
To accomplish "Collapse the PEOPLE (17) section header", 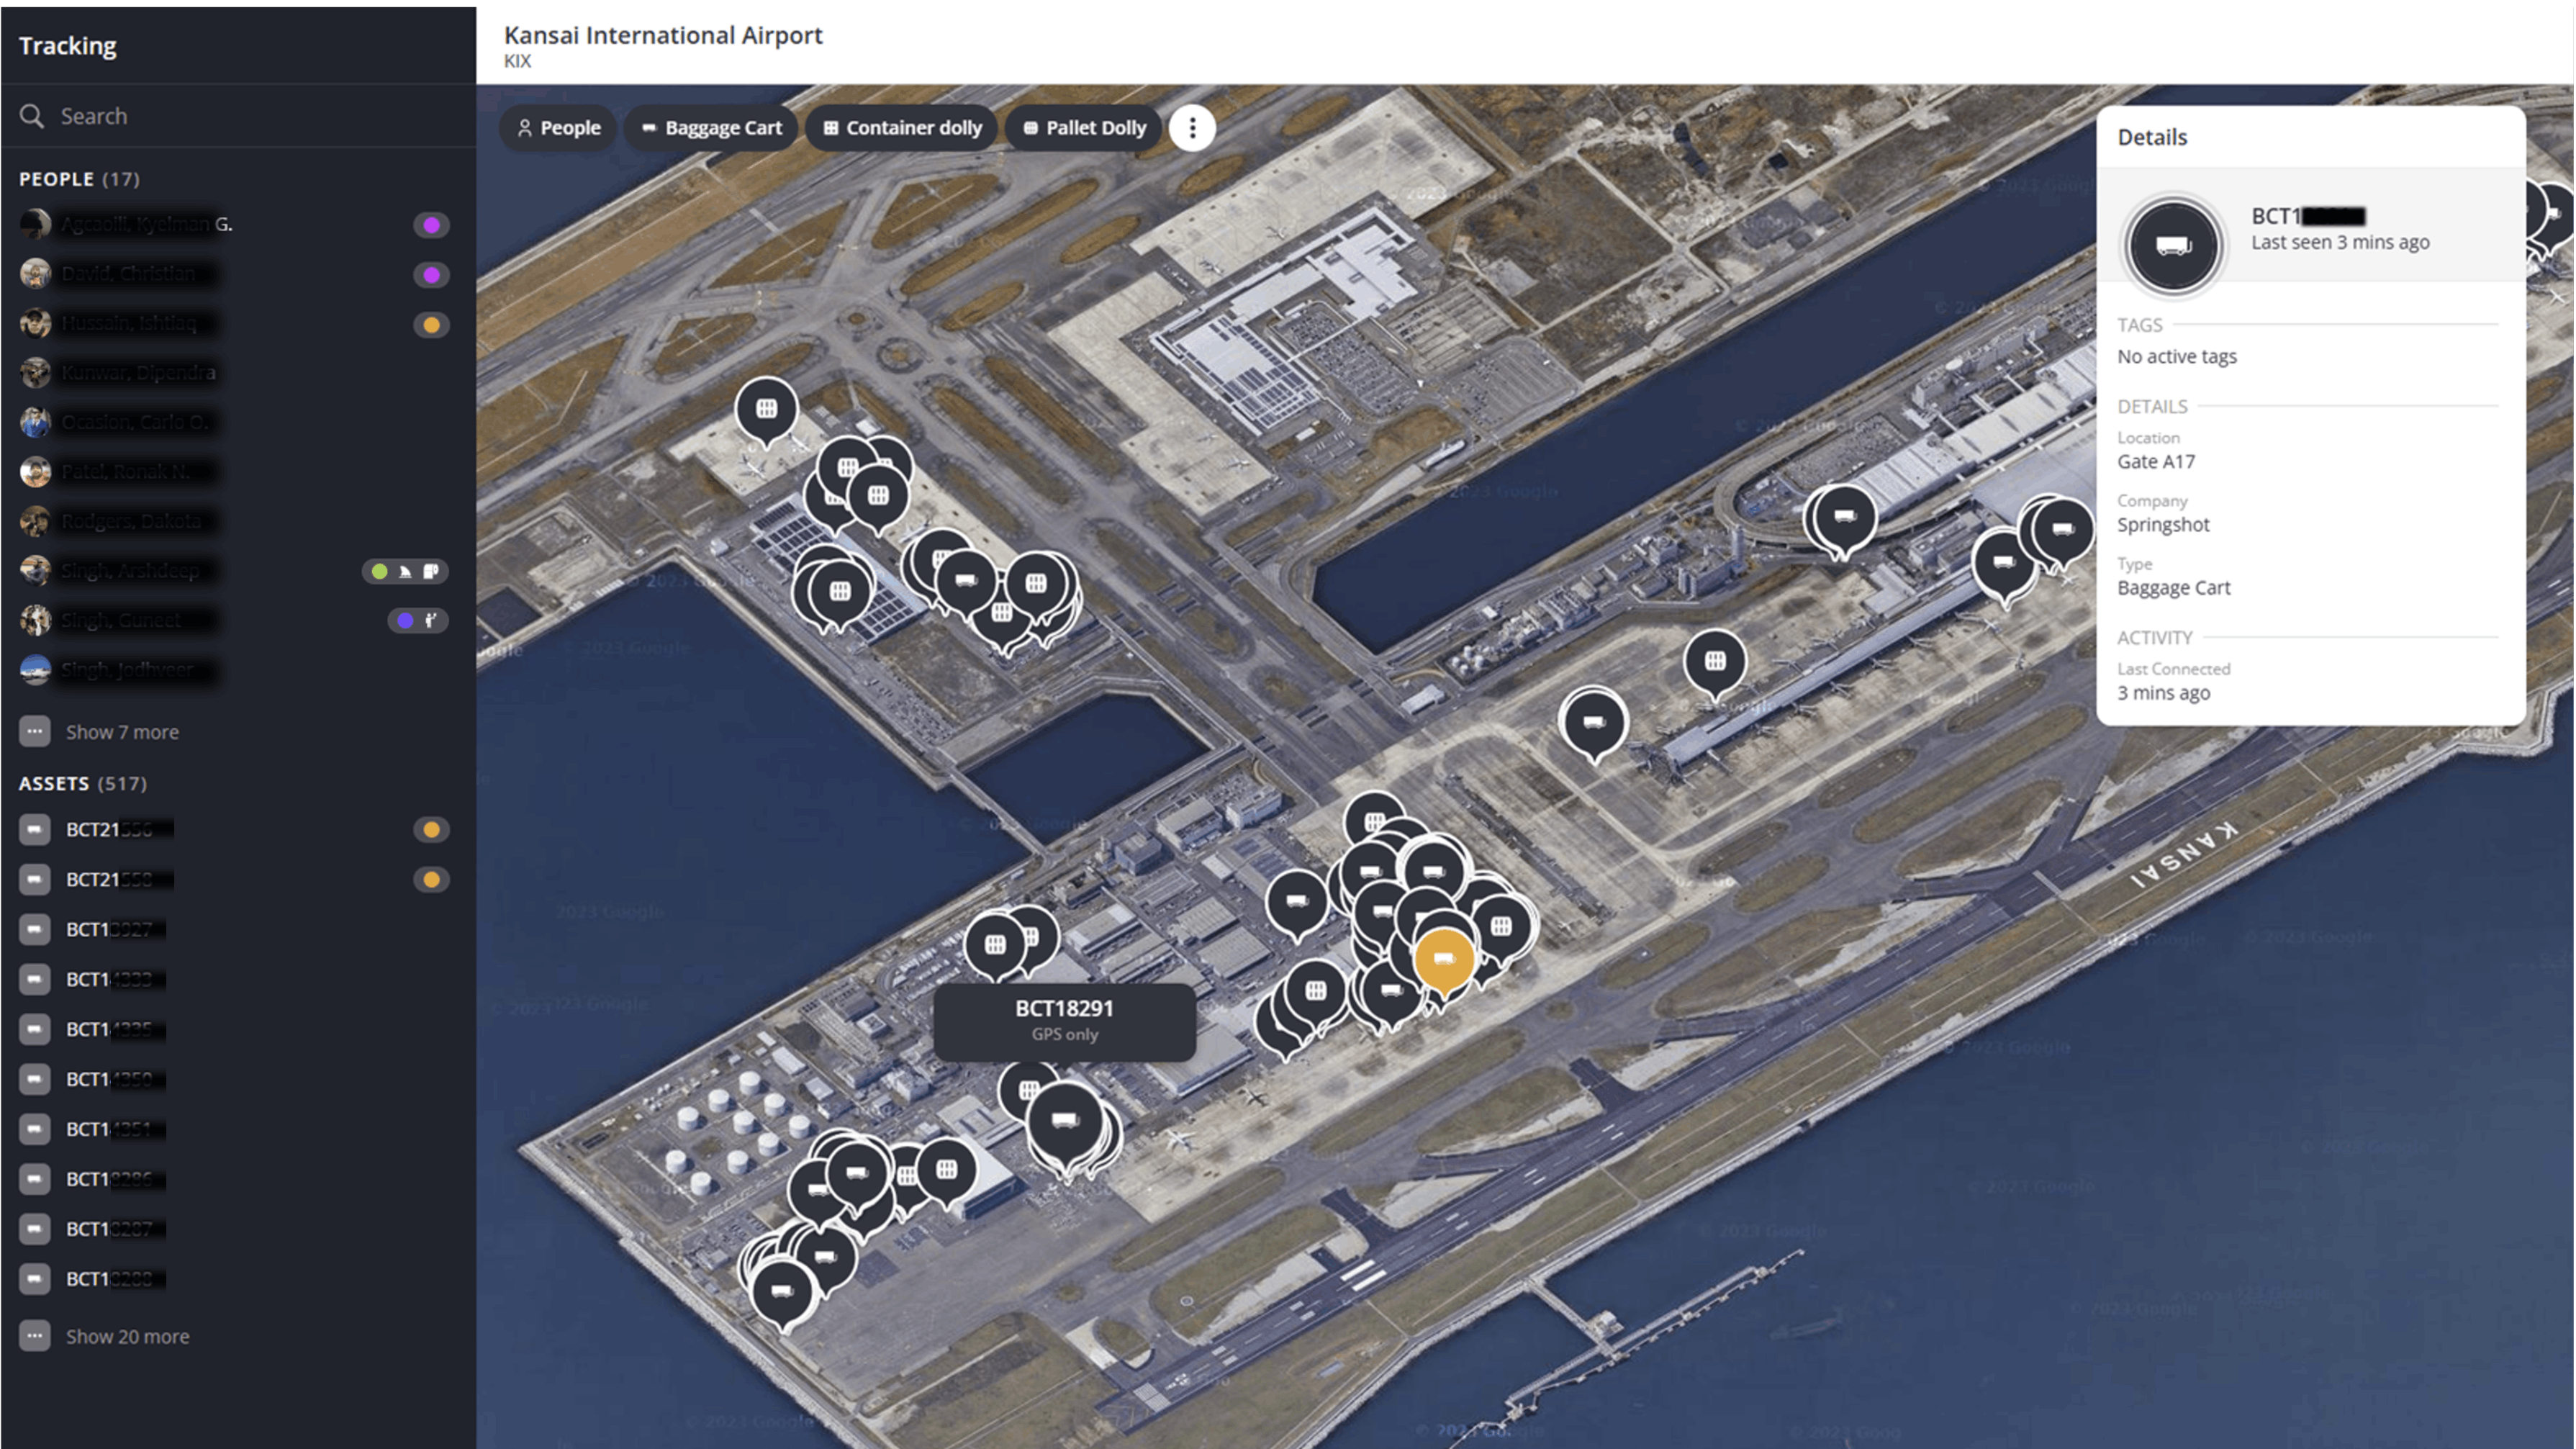I will click(x=79, y=179).
